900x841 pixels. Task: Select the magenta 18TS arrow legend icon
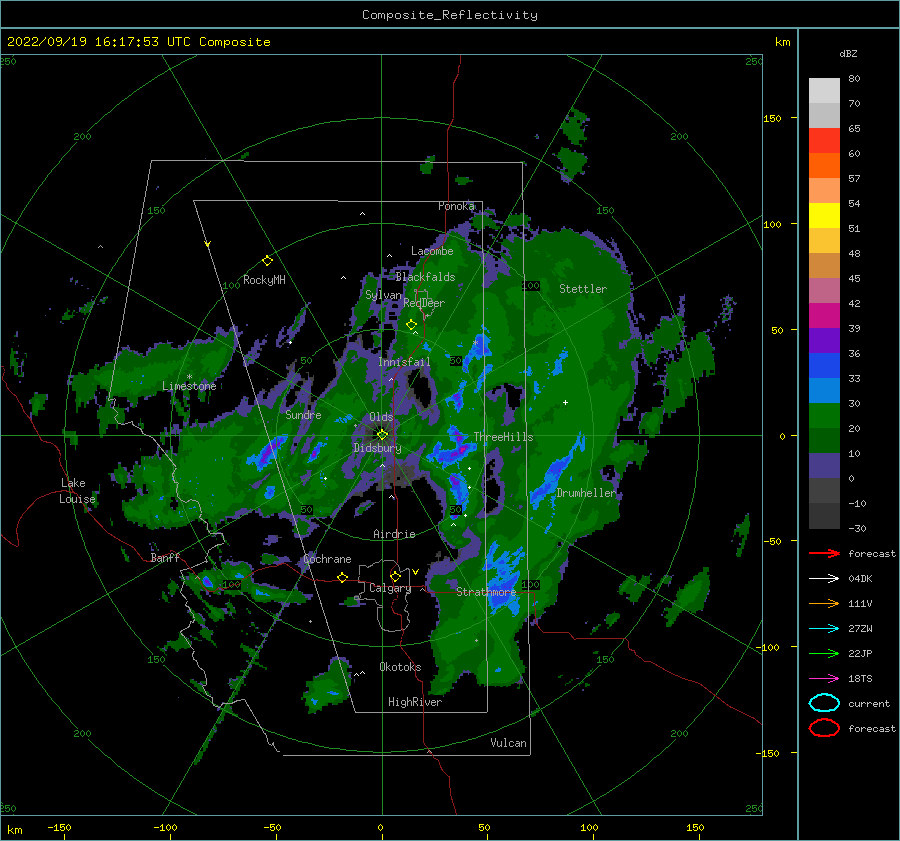824,679
